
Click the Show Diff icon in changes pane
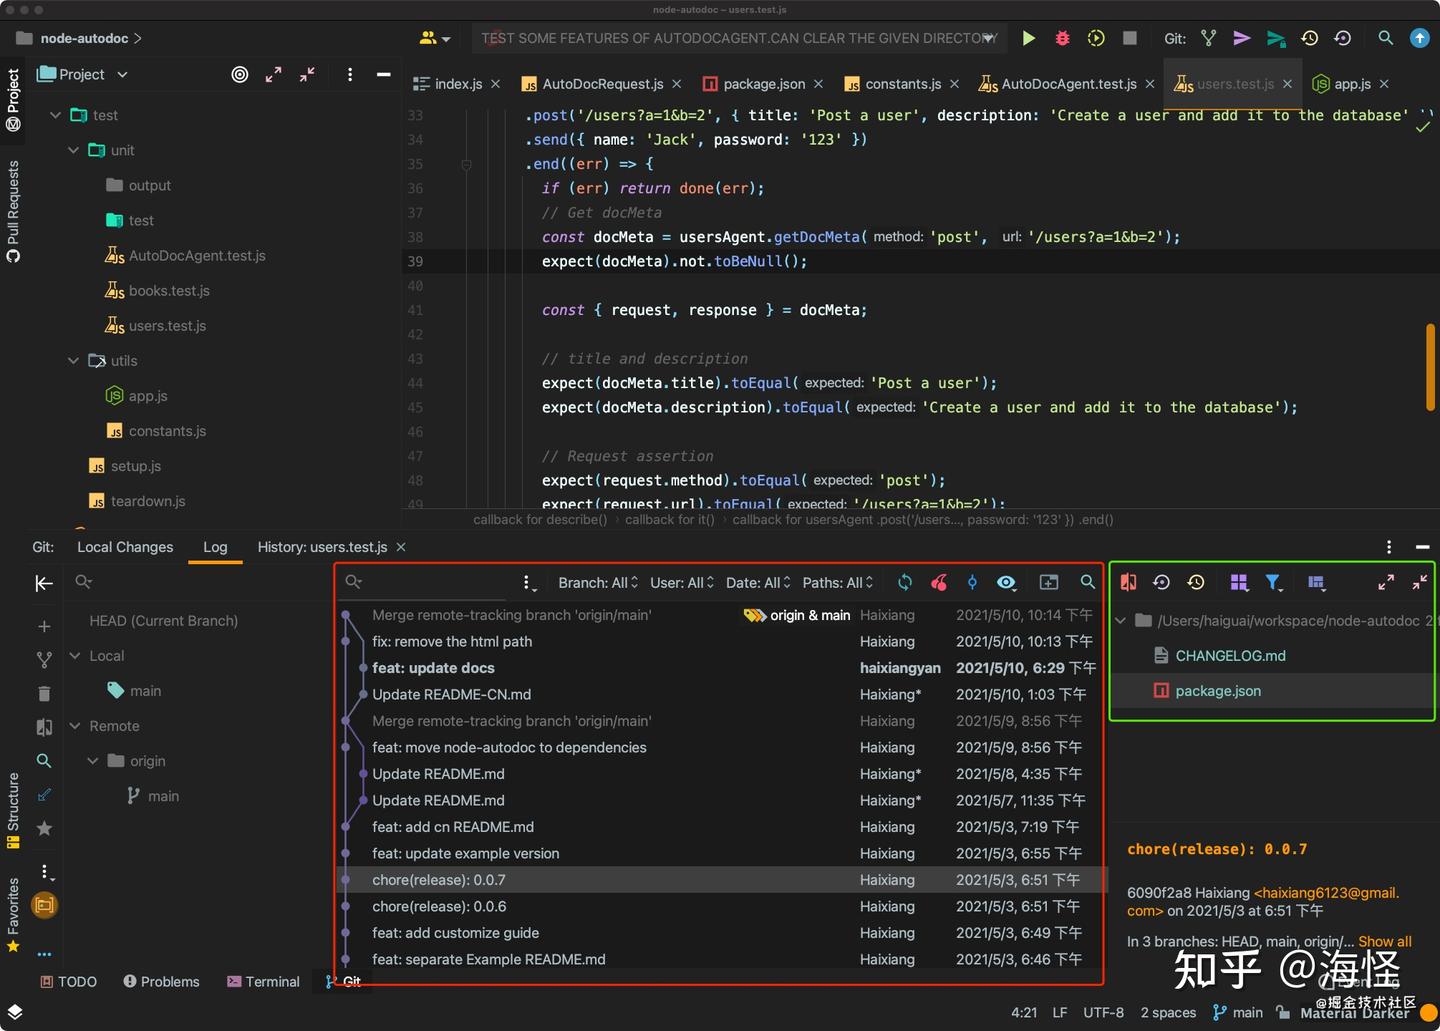click(x=1128, y=582)
